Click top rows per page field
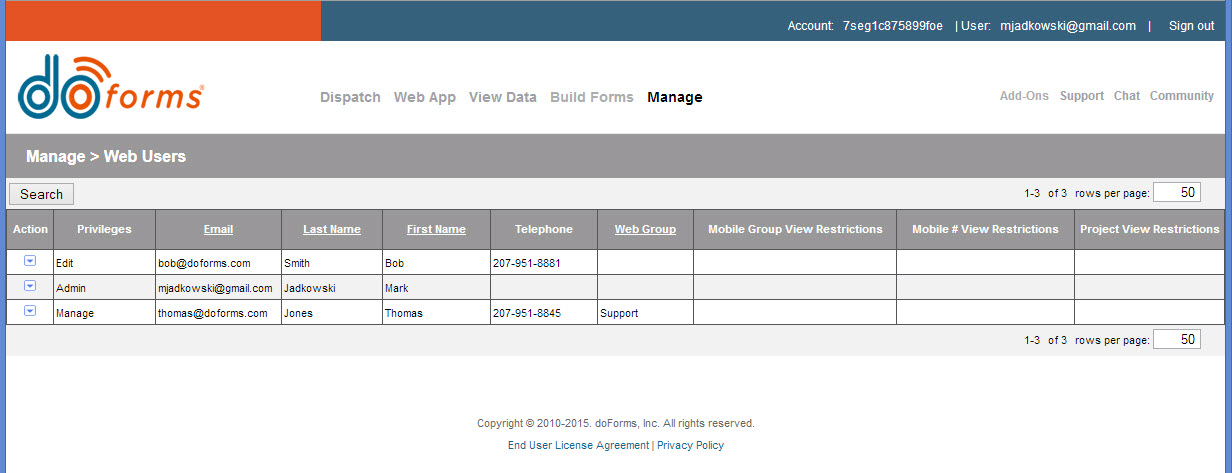1232x473 pixels. coord(1177,193)
